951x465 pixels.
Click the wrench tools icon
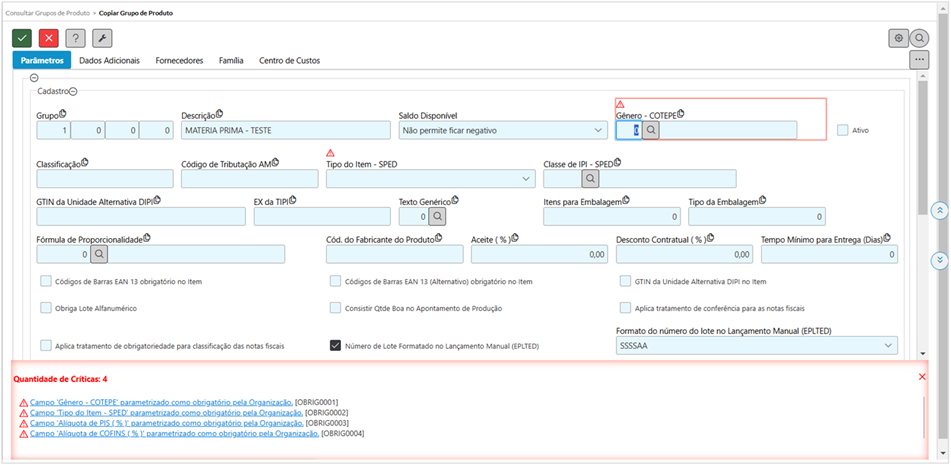click(x=102, y=38)
